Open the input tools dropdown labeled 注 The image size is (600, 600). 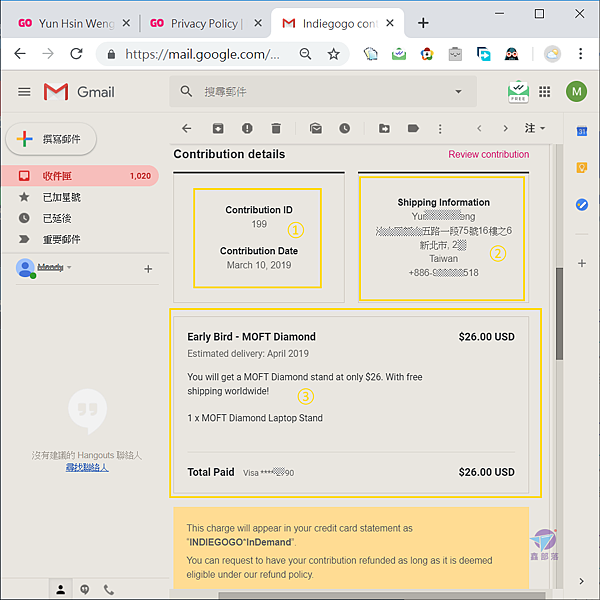pyautogui.click(x=535, y=128)
